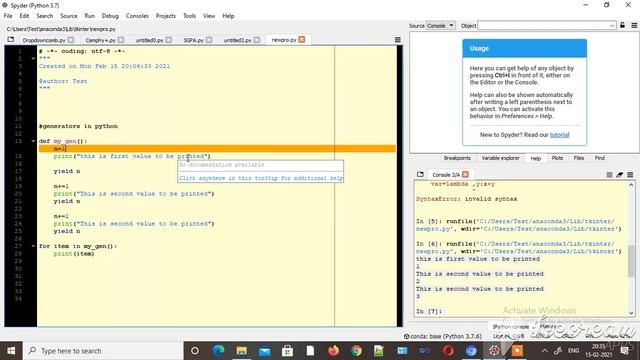Open the Source menu

[x=69, y=16]
